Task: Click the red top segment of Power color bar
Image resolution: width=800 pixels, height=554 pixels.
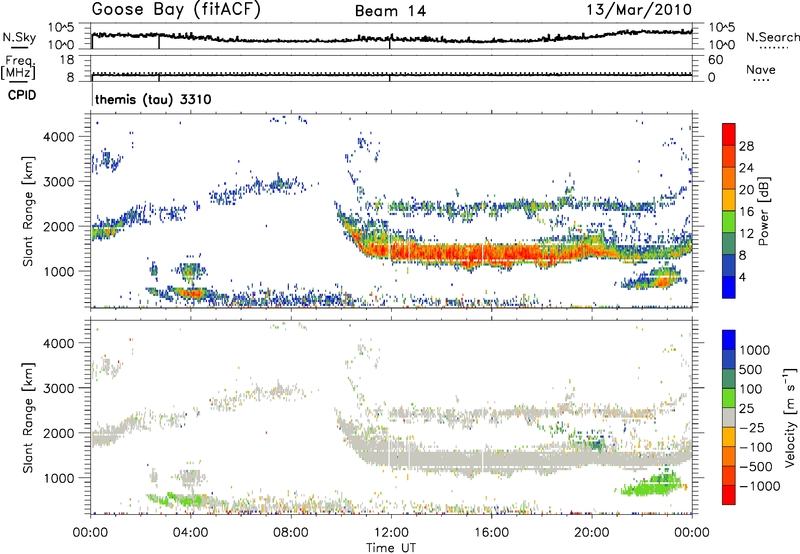Action: (729, 135)
